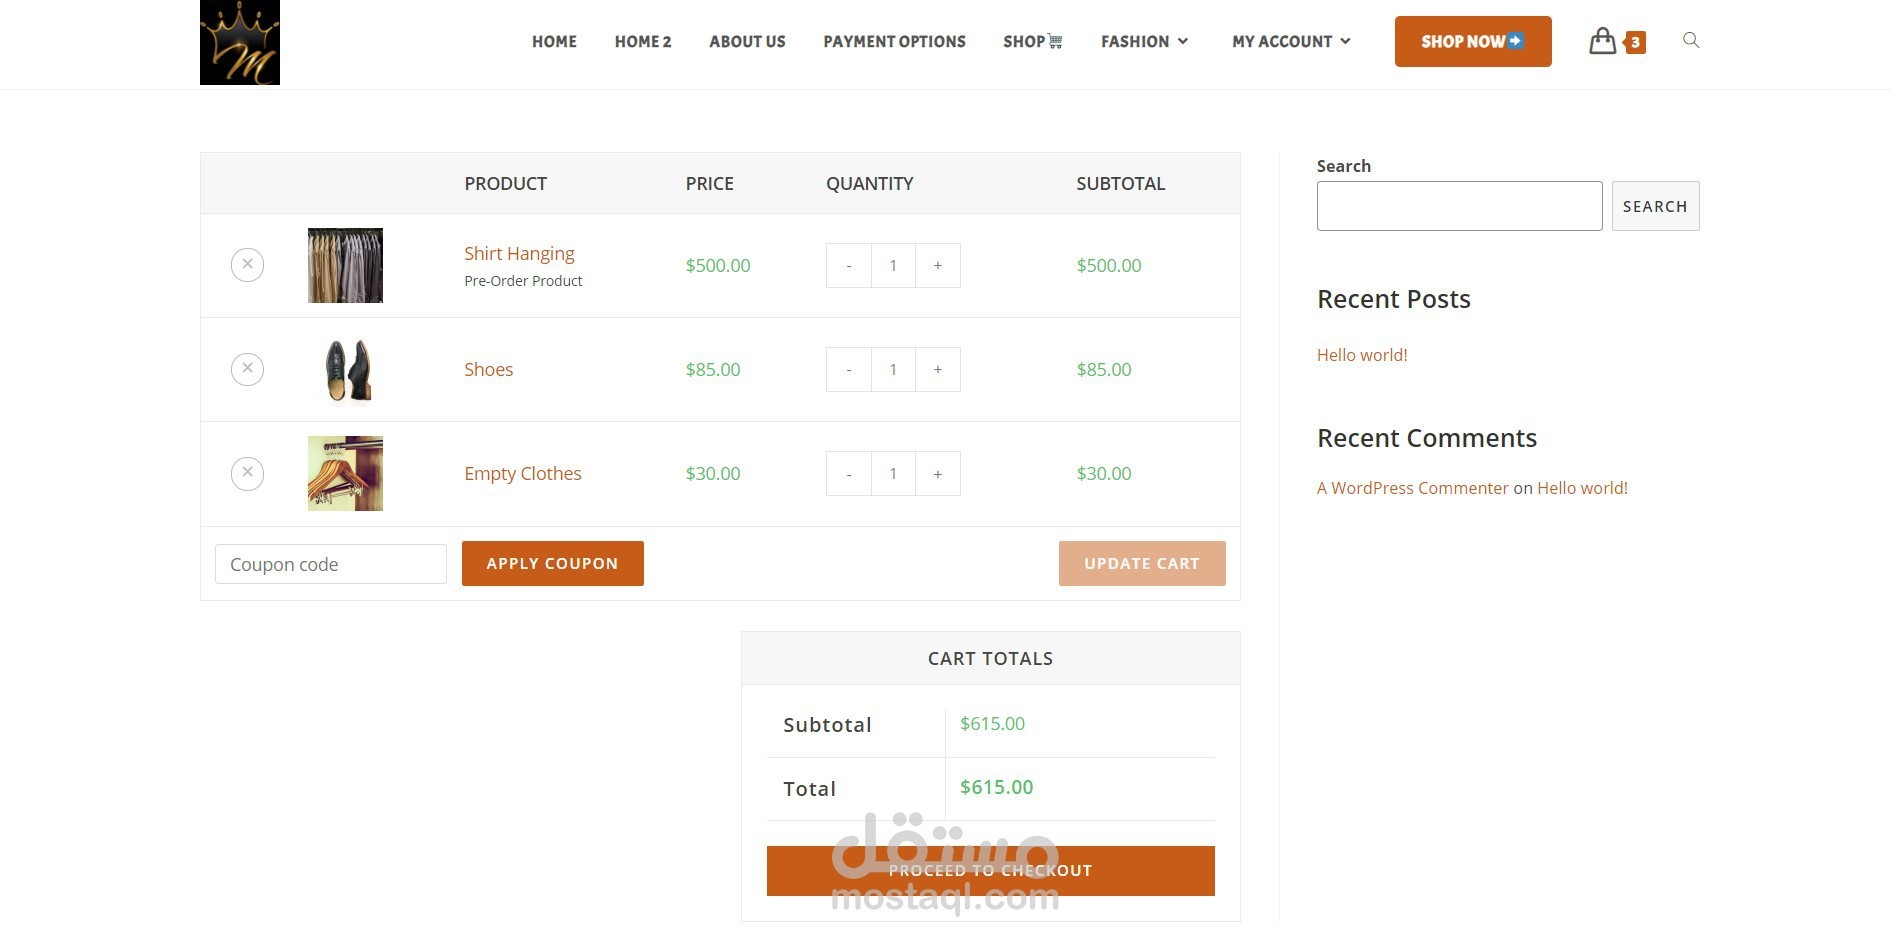The width and height of the screenshot is (1891, 936).
Task: Open the Shop menu item
Action: tap(1033, 41)
